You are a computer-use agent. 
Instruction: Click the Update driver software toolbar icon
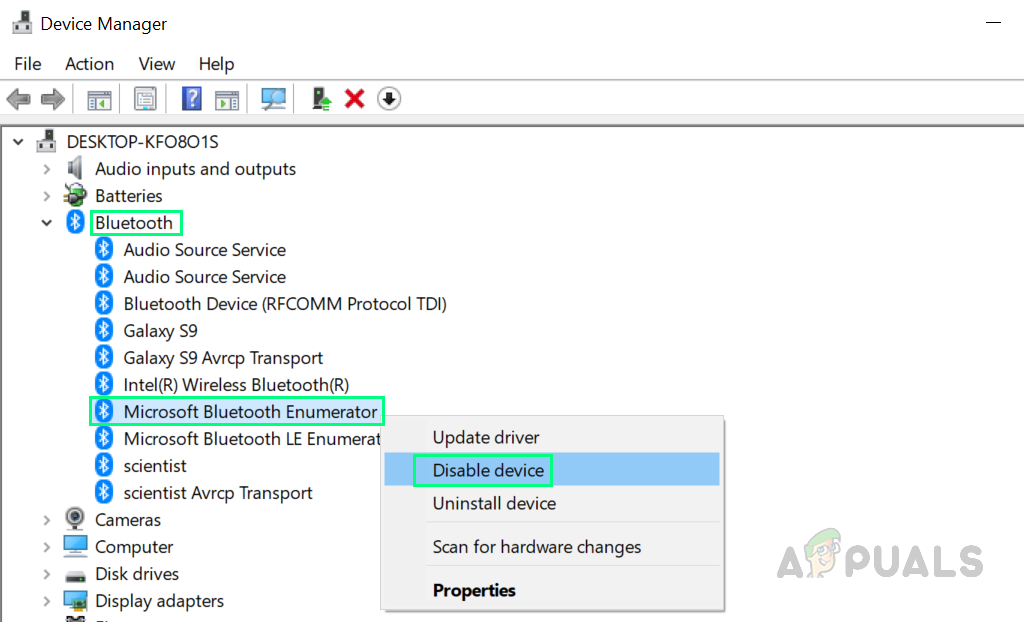(320, 98)
